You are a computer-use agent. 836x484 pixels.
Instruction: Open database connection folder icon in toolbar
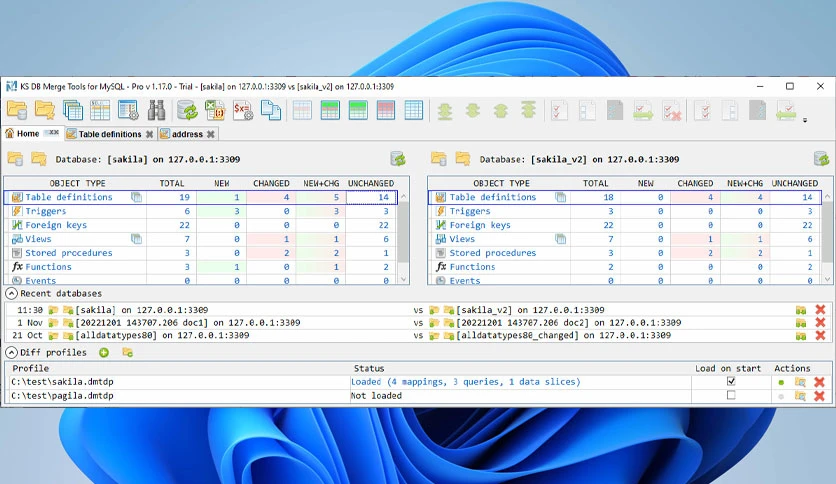[17, 110]
